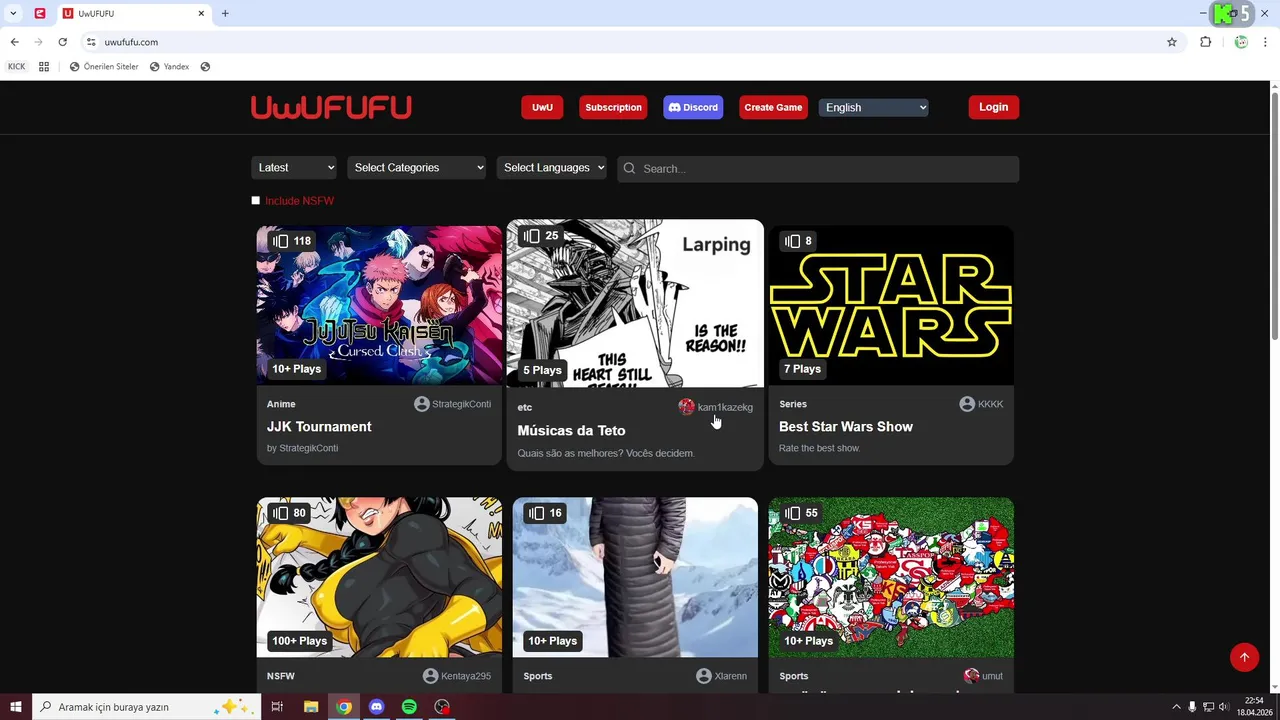Click kam1kazekg username text
Image resolution: width=1280 pixels, height=720 pixels.
[725, 407]
